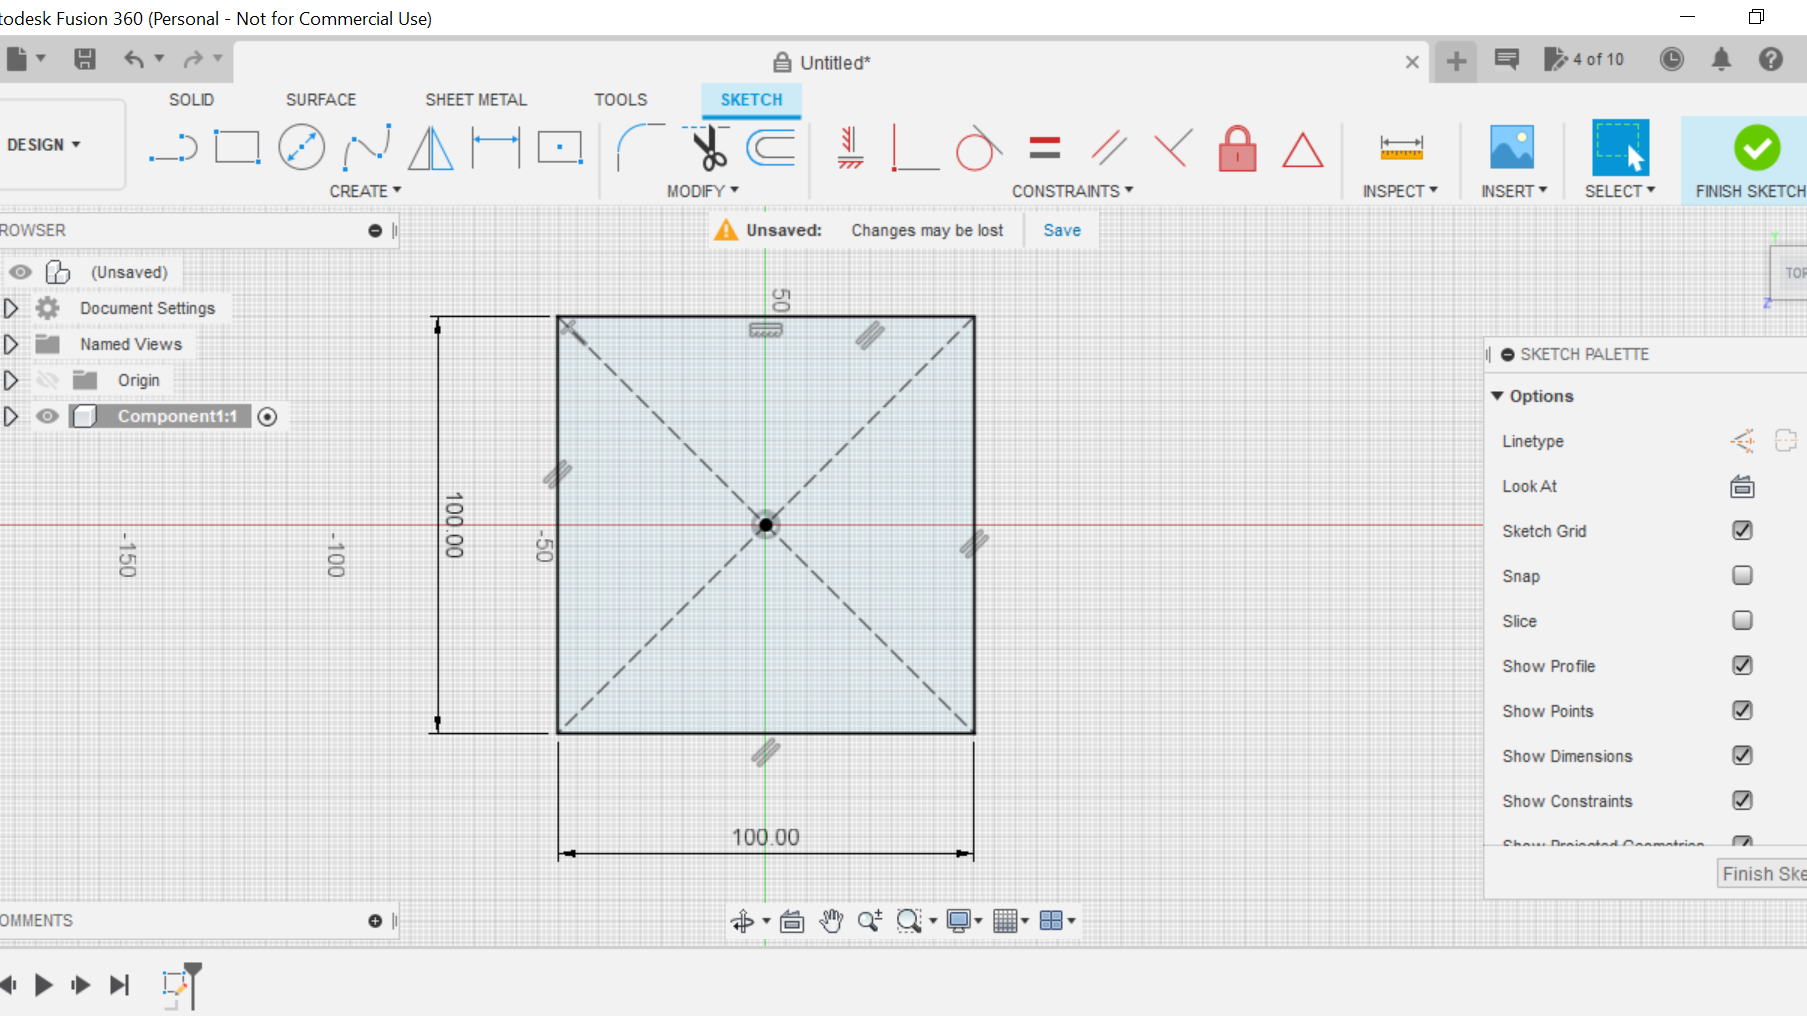
Task: Click Save in the unsaved changes banner
Action: tap(1061, 230)
